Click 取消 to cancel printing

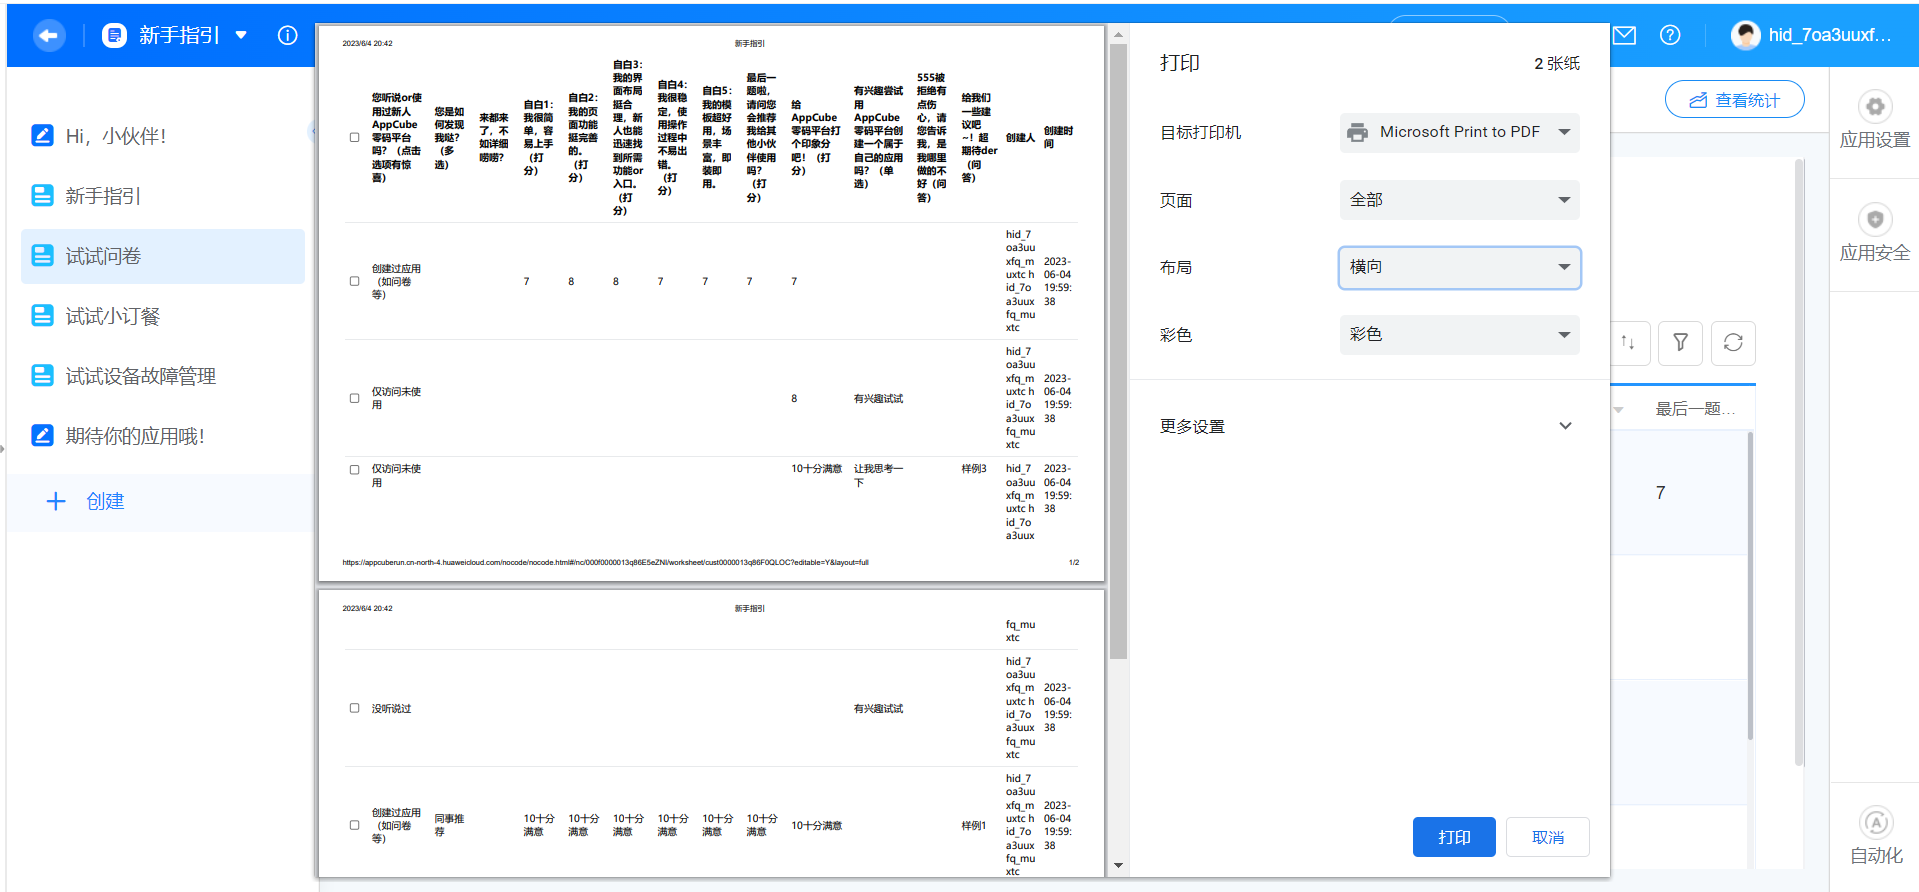click(1548, 837)
